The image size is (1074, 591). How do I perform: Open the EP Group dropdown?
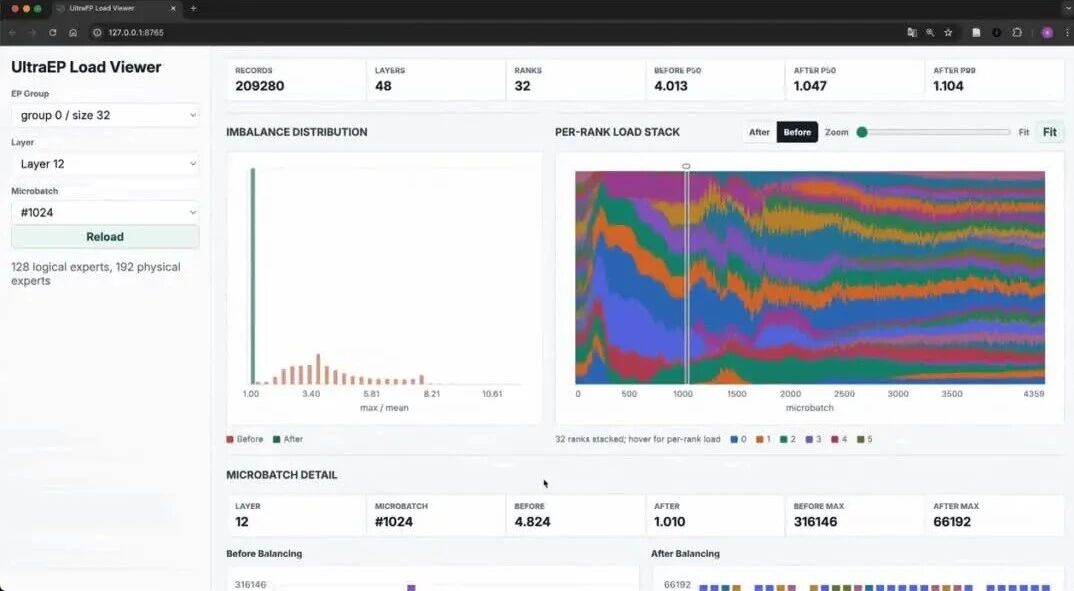105,115
